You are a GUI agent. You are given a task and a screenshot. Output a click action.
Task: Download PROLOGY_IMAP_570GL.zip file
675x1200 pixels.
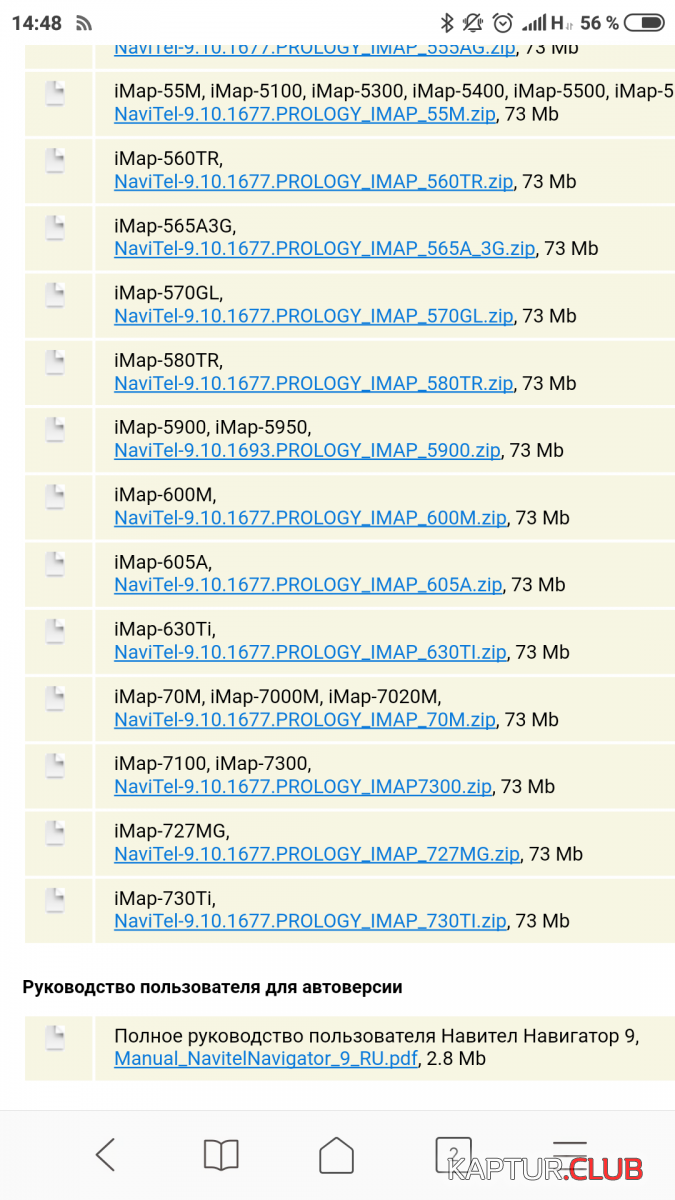pyautogui.click(x=313, y=316)
